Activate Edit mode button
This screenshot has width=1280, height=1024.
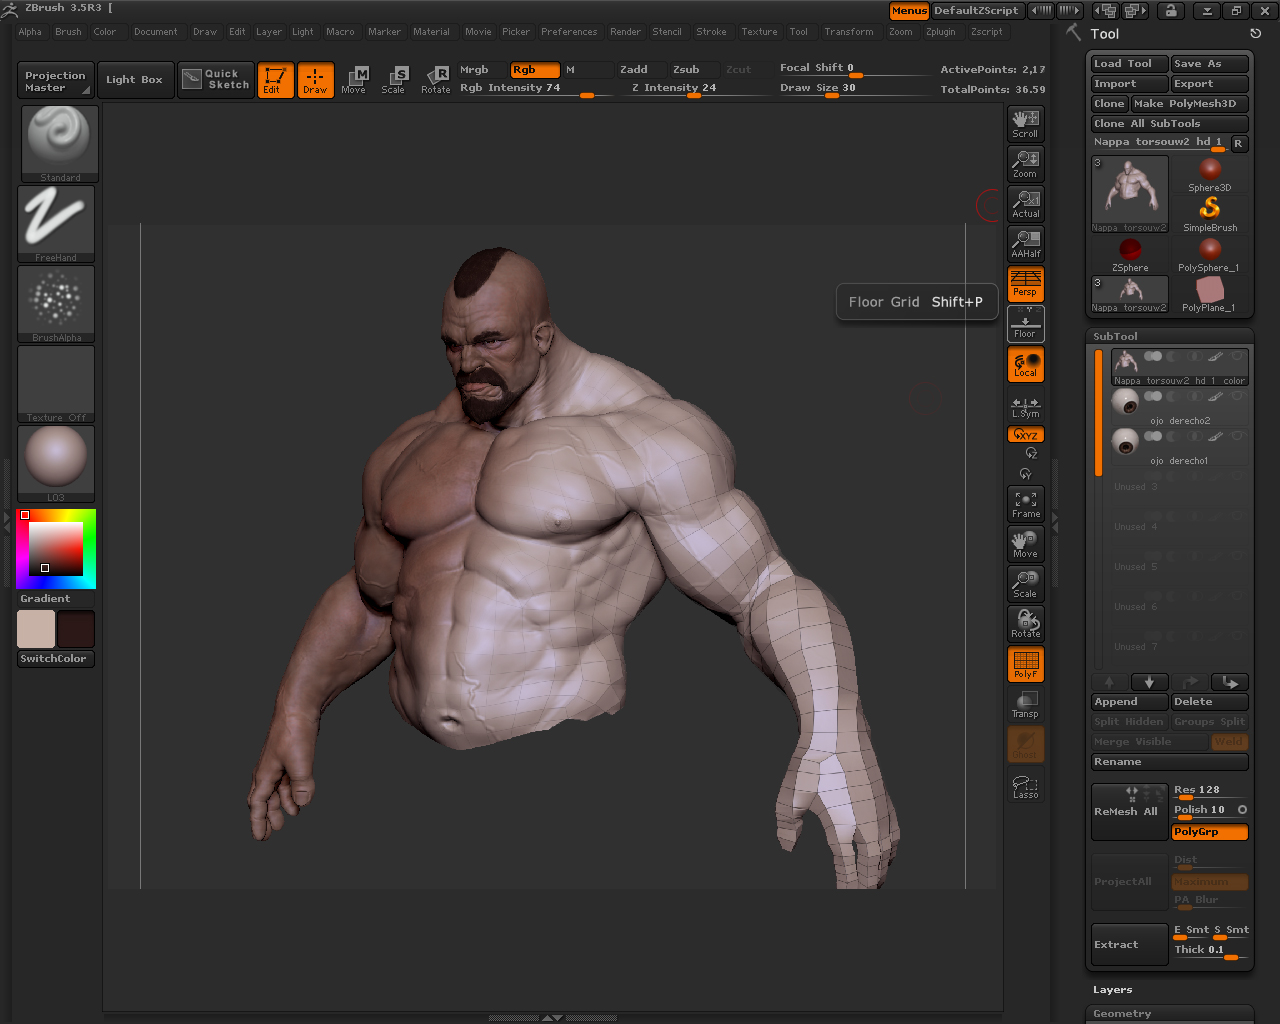(275, 80)
